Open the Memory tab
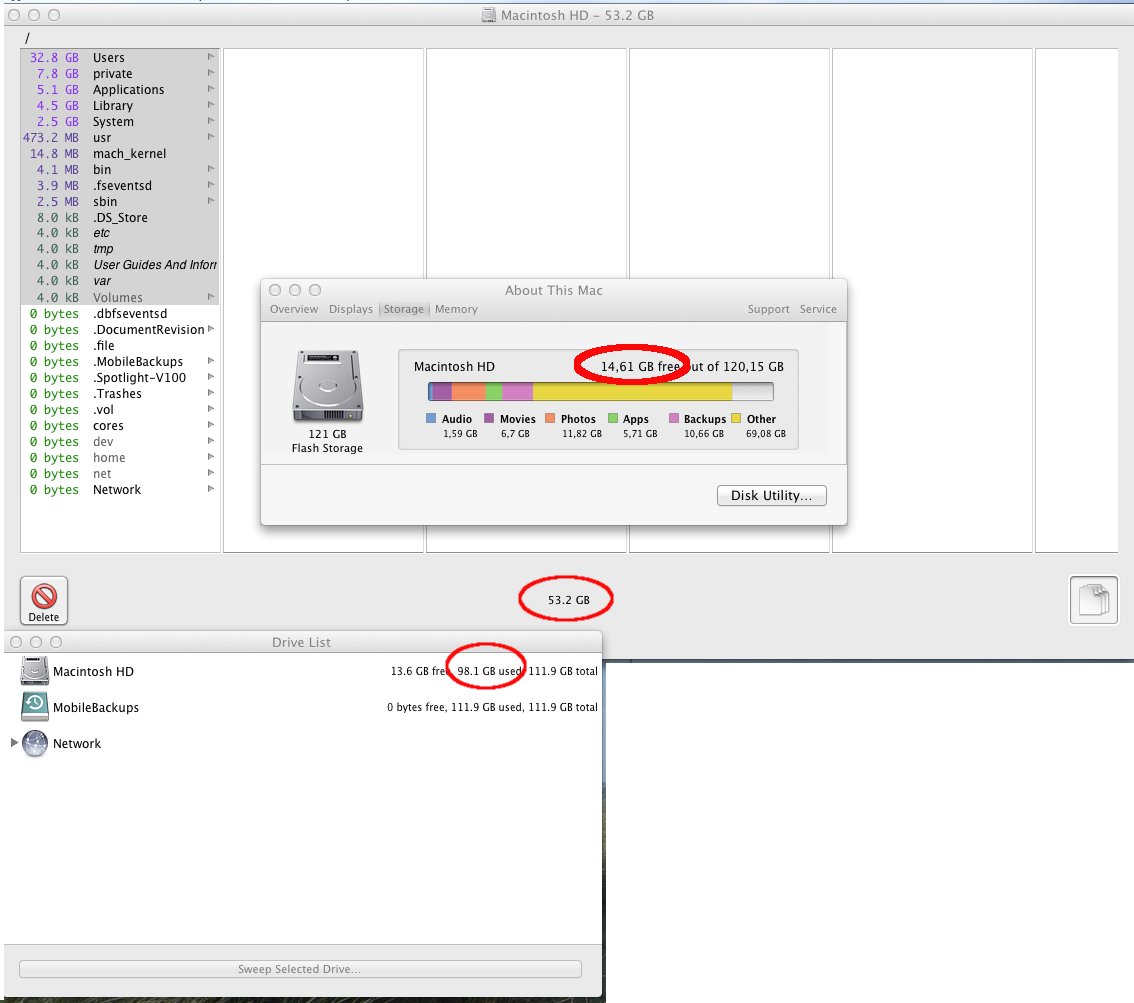Viewport: 1134px width, 1003px height. coord(456,309)
